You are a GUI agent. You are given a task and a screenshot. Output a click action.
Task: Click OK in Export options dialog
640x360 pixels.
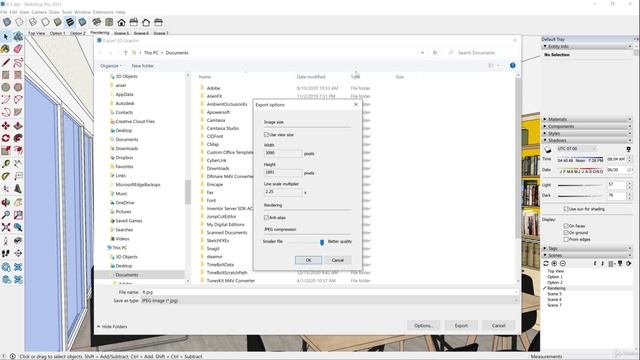[x=308, y=260]
